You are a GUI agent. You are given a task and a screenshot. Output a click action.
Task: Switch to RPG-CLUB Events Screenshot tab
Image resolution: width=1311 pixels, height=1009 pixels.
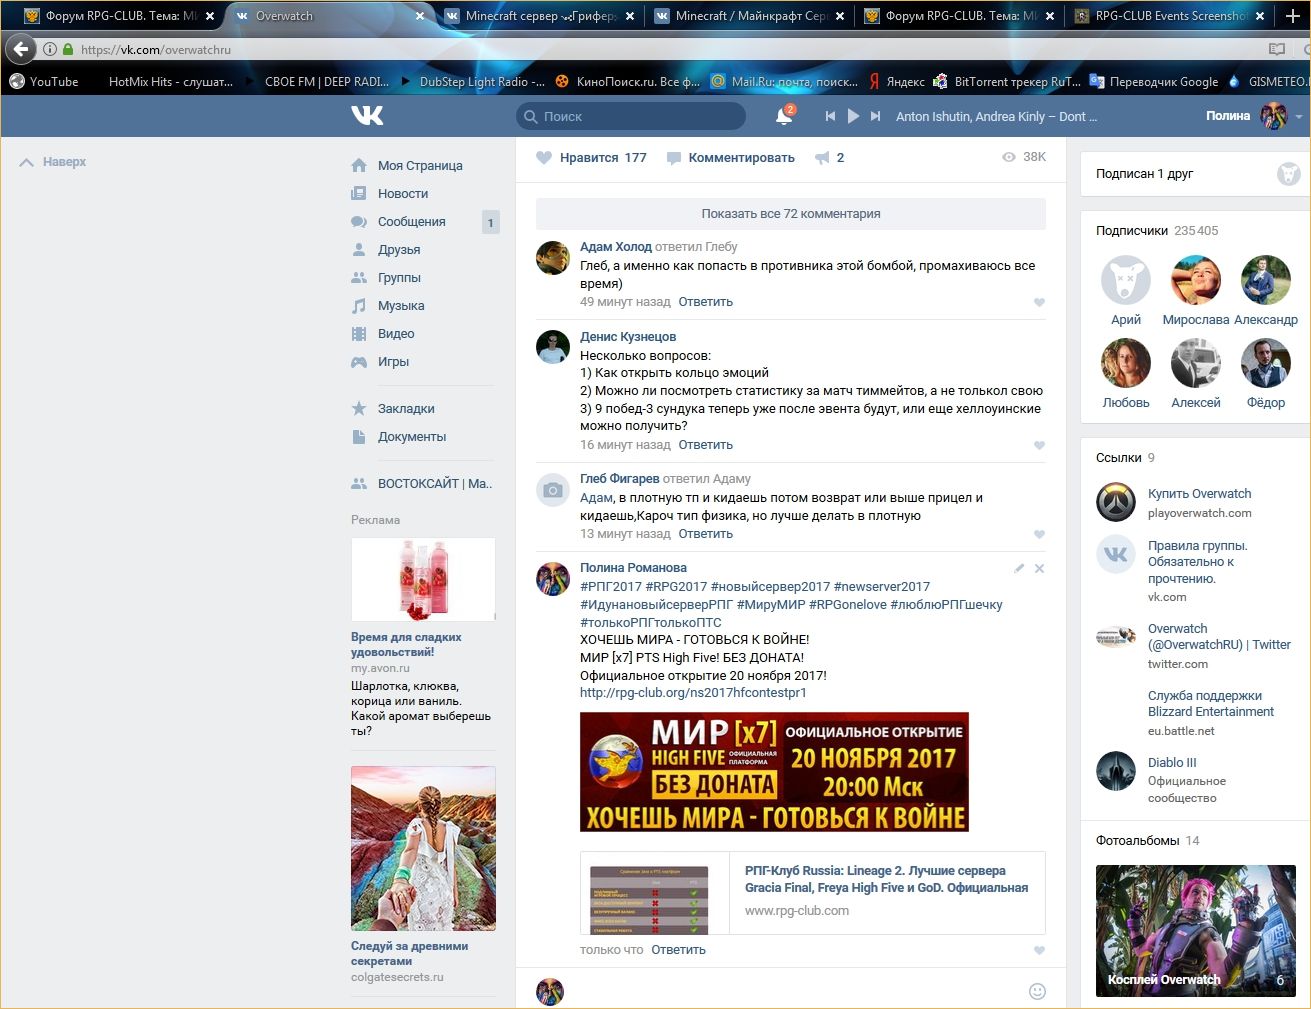1170,16
